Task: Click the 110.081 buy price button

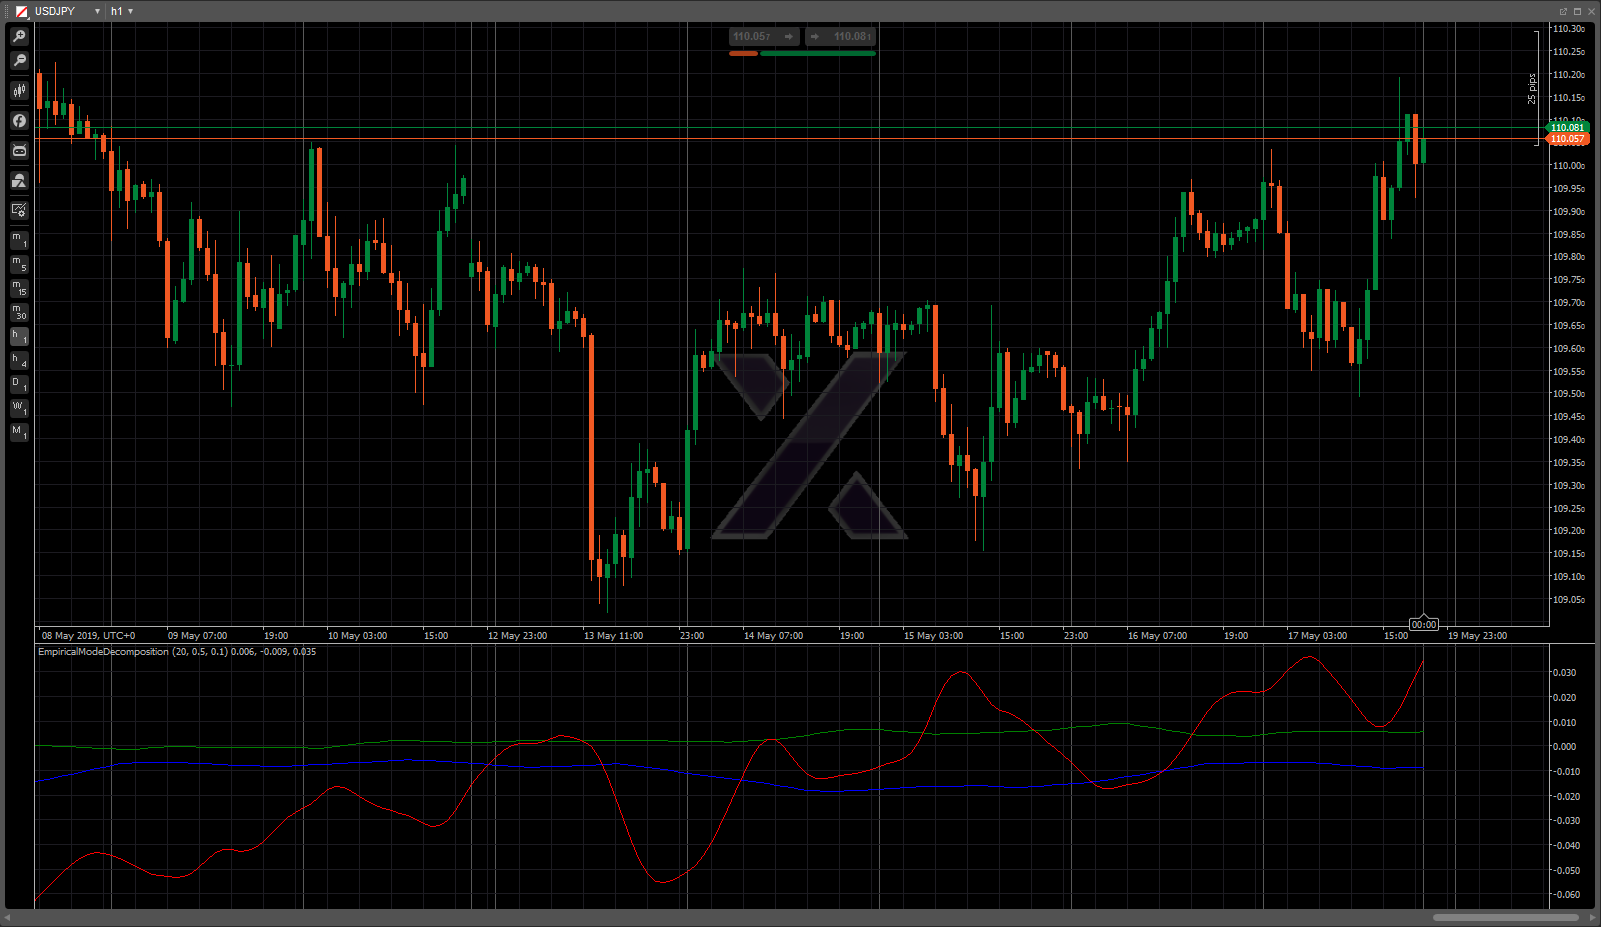Action: (841, 37)
